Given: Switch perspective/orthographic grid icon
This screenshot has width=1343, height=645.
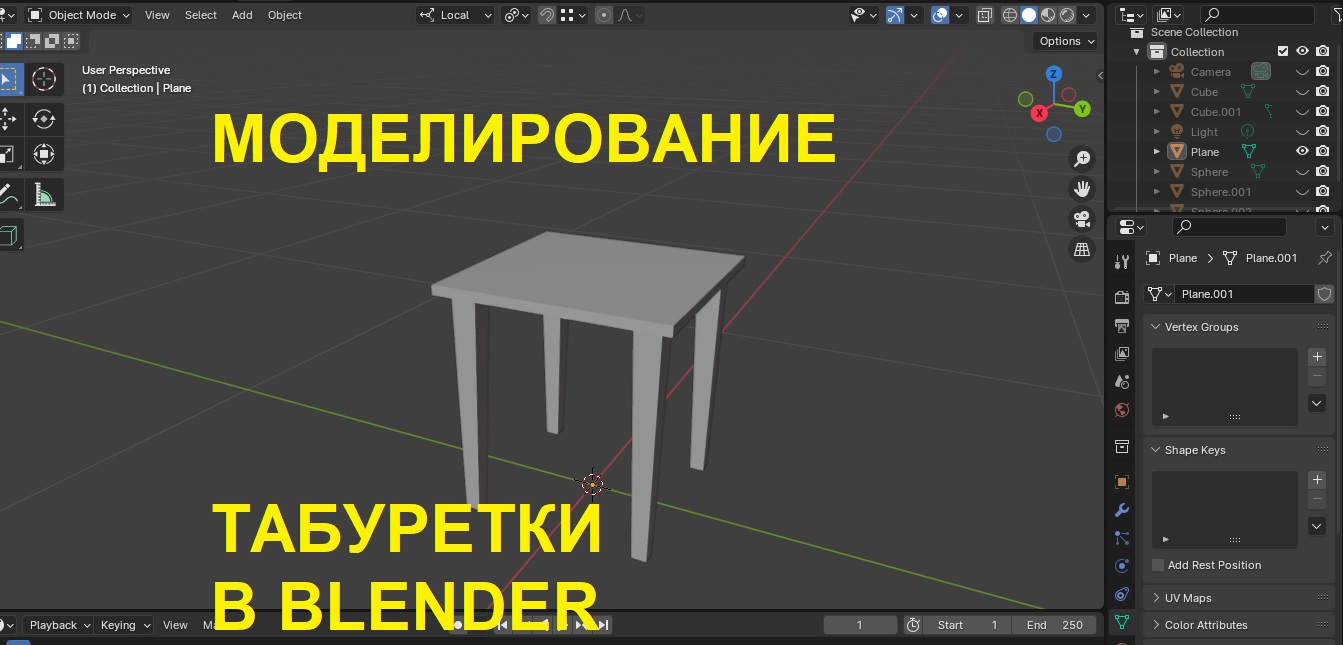Looking at the screenshot, I should [1082, 249].
